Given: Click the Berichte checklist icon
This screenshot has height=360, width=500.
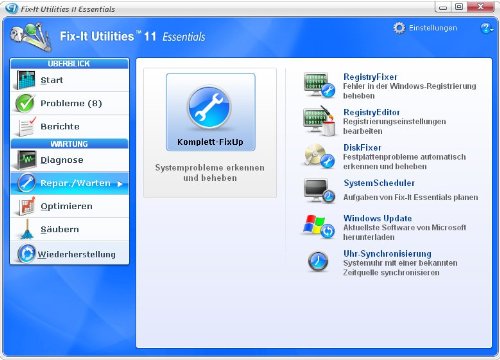Looking at the screenshot, I should pos(26,126).
